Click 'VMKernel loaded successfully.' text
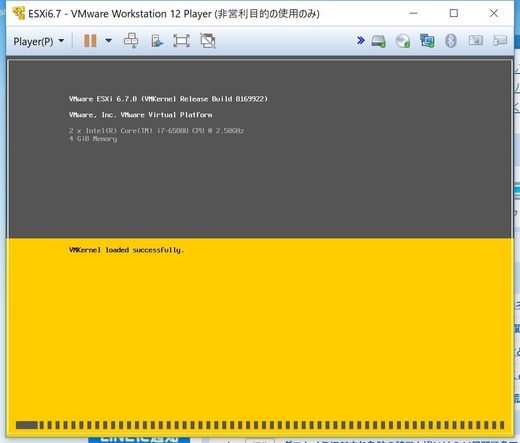Image resolution: width=520 pixels, height=443 pixels. click(x=126, y=250)
